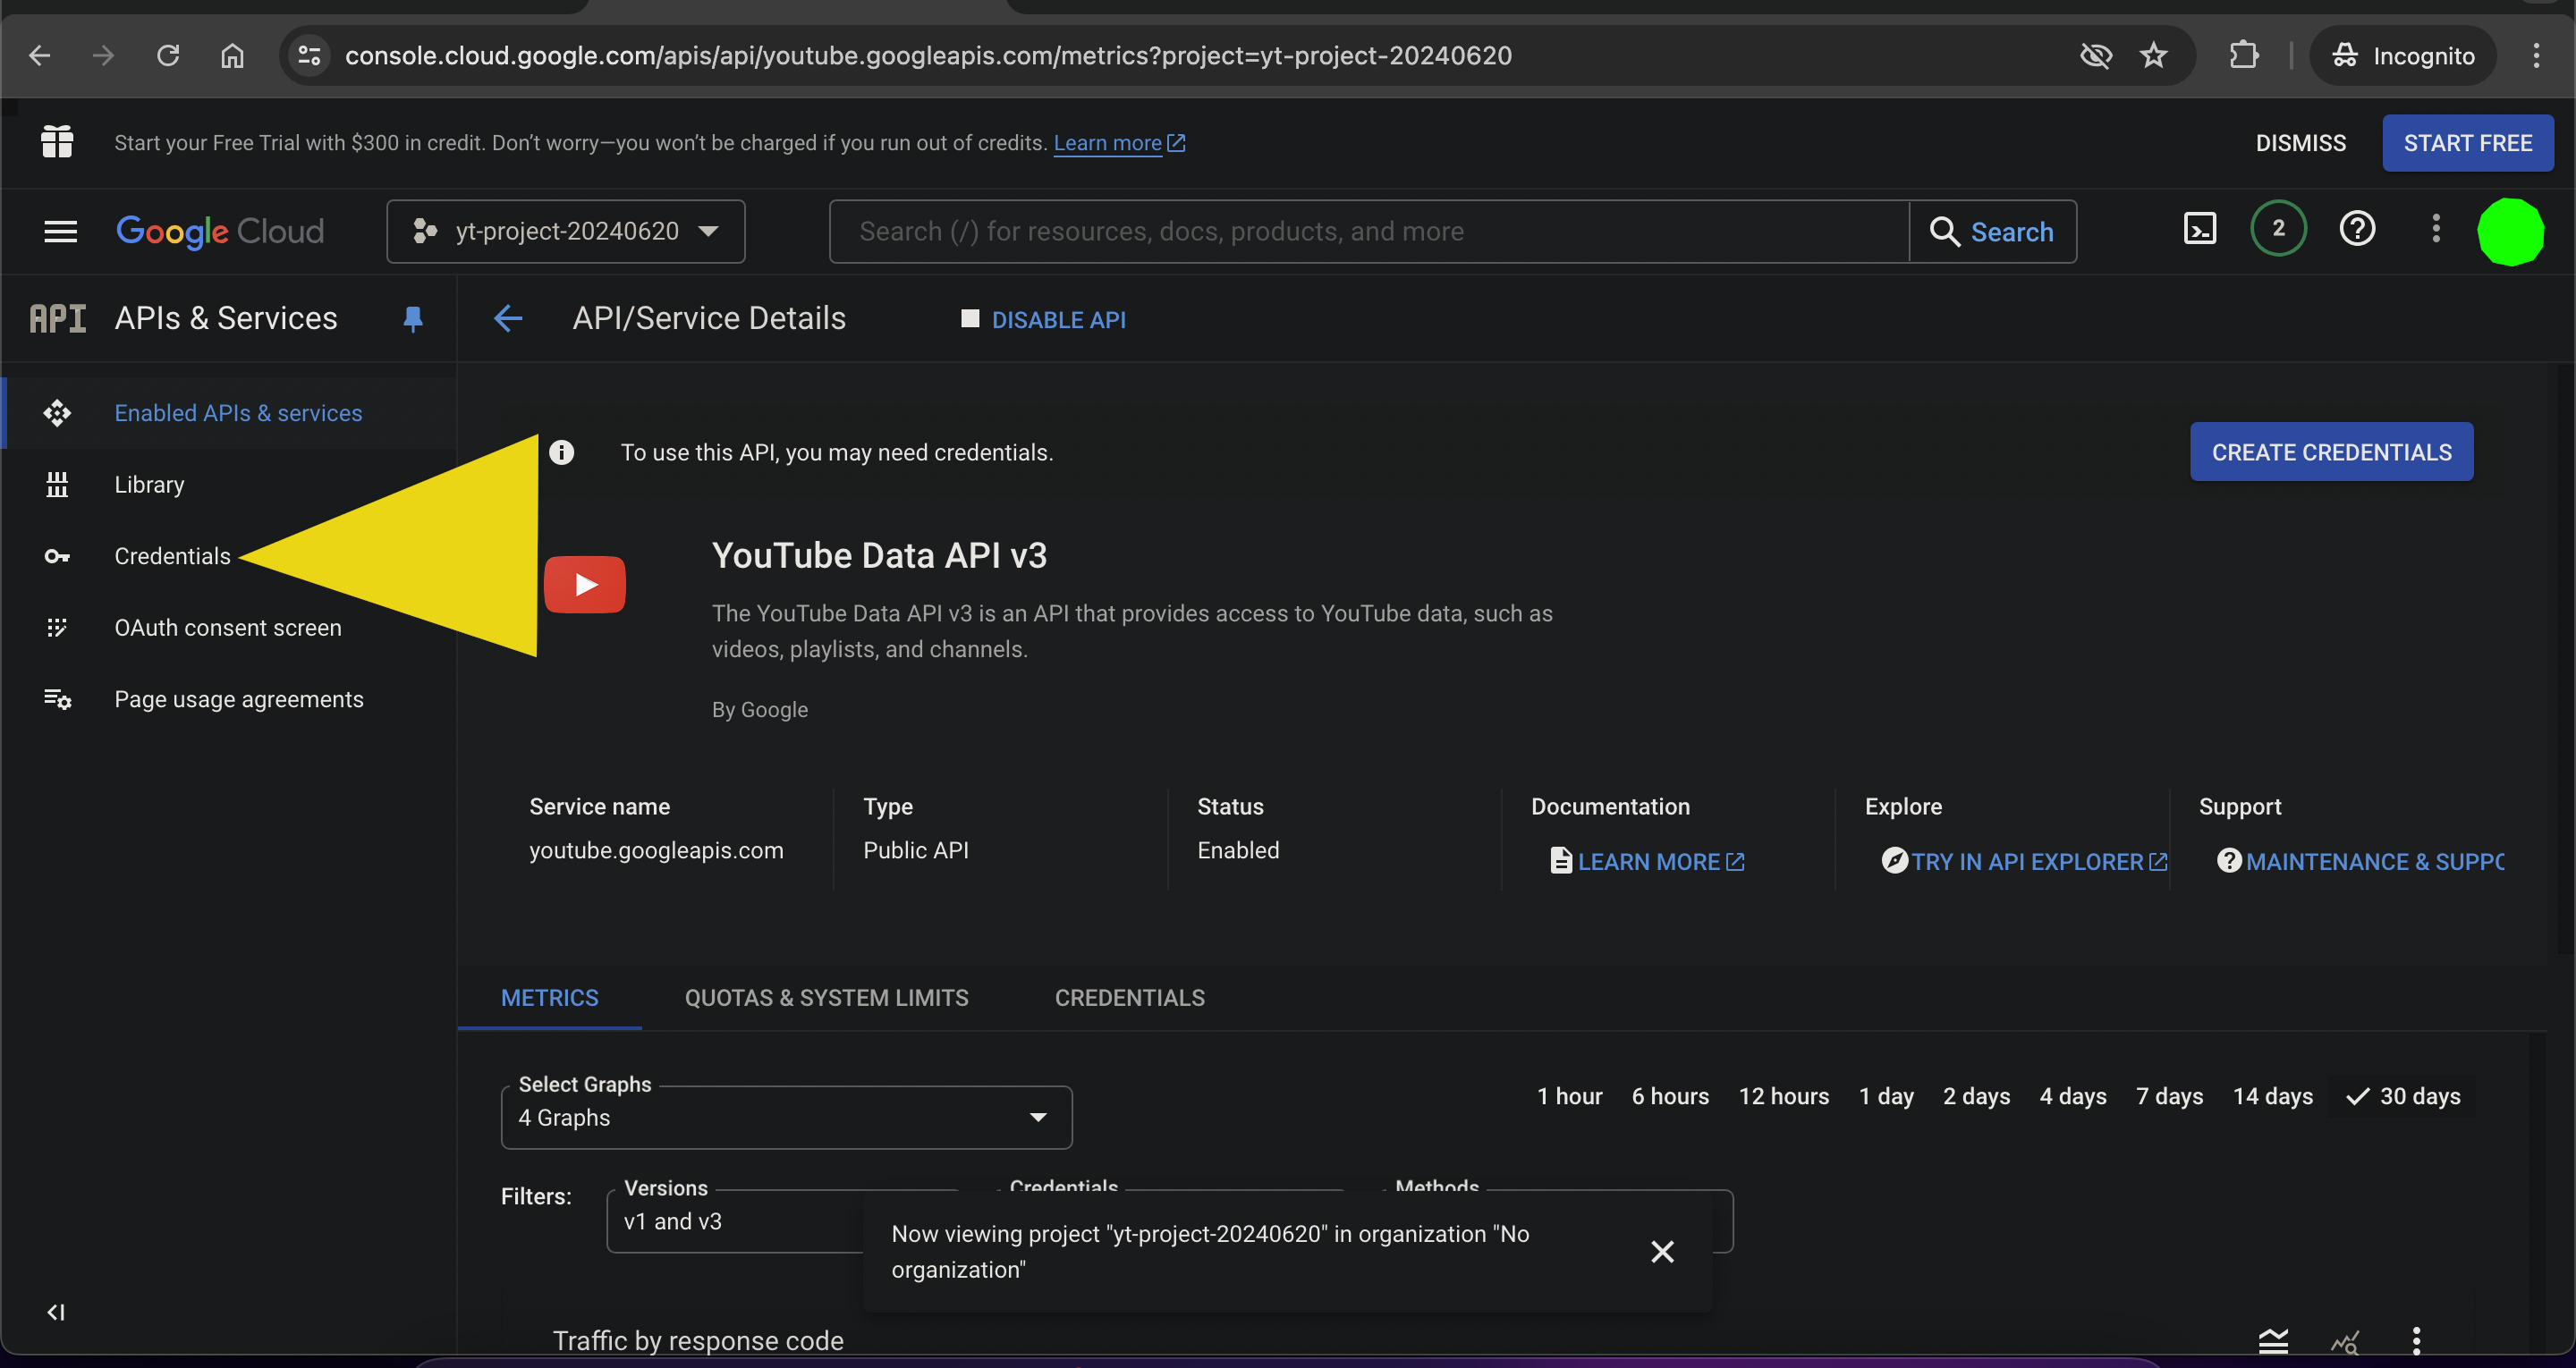Viewport: 2576px width, 1368px height.
Task: Open notifications badge showing 2
Action: tap(2278, 229)
